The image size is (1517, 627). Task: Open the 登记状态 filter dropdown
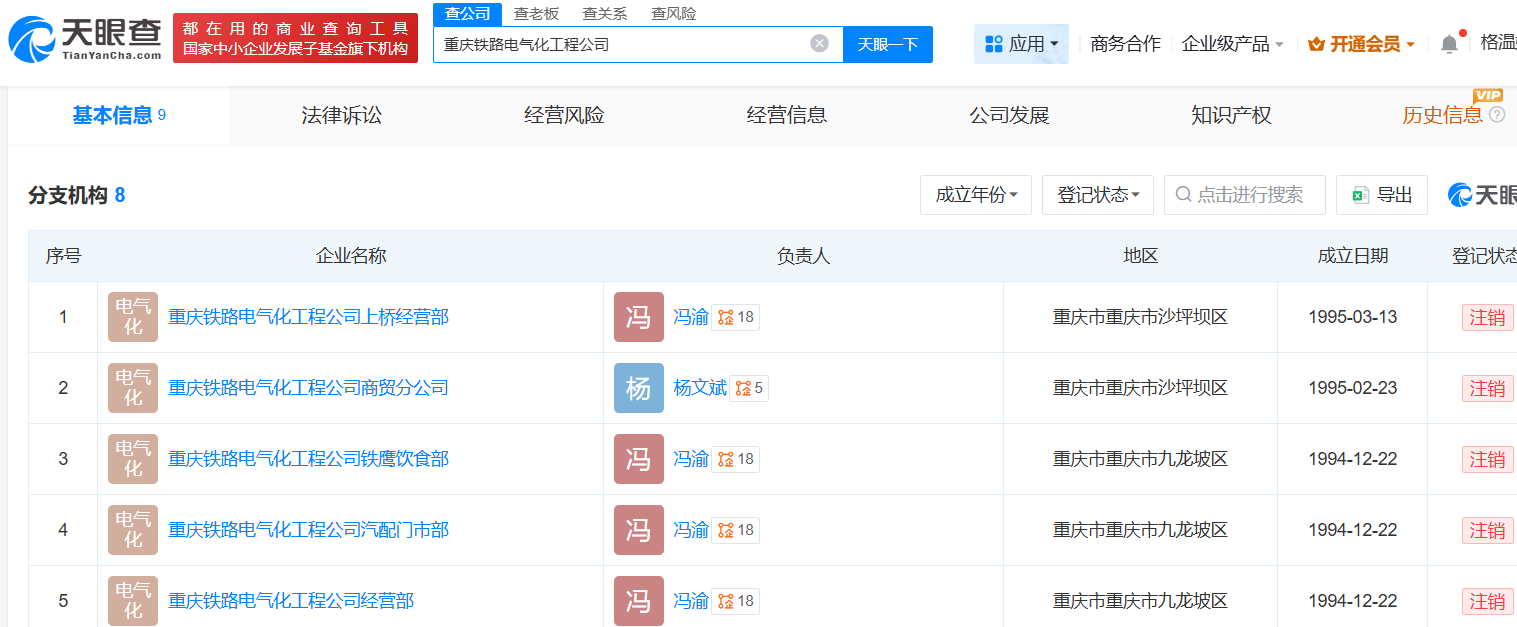tap(1097, 195)
